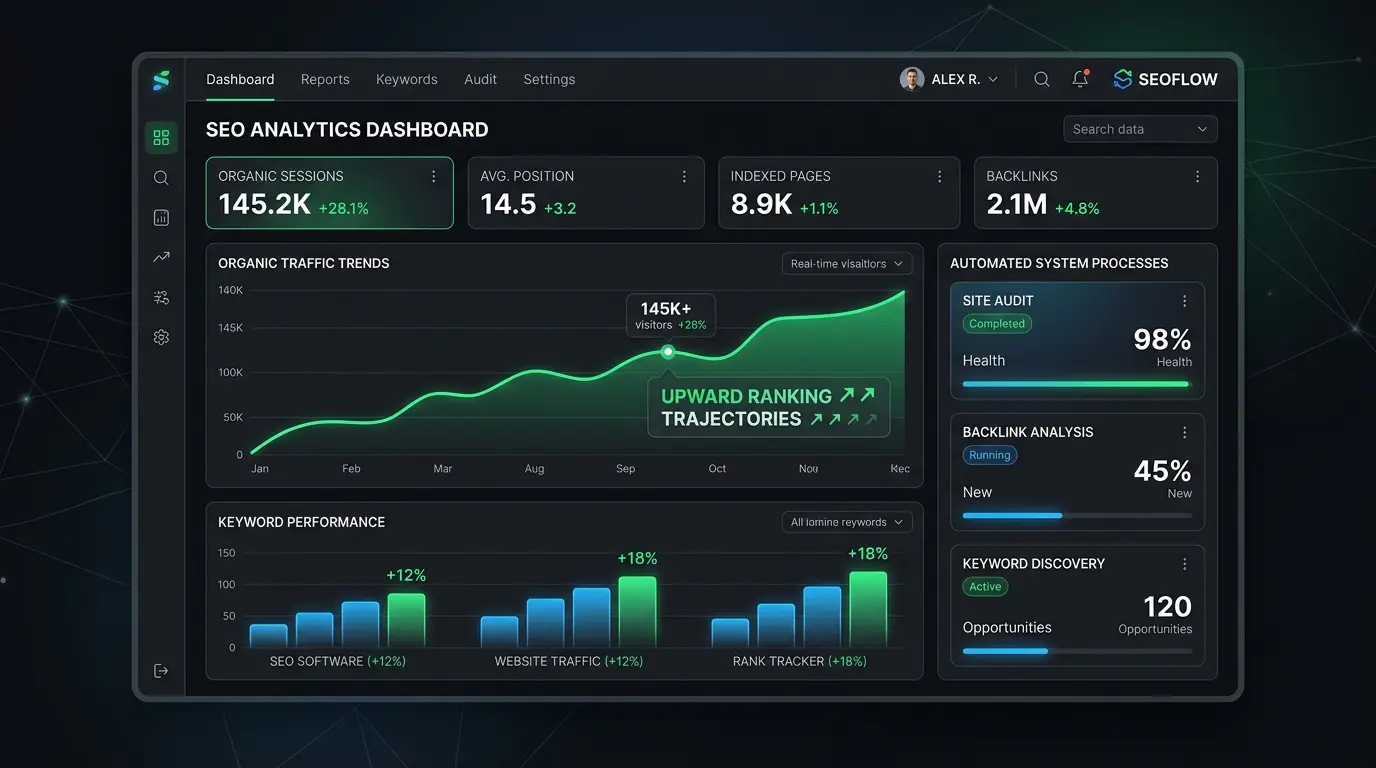
Task: Click the Site Audit health progress bar
Action: pyautogui.click(x=1077, y=384)
